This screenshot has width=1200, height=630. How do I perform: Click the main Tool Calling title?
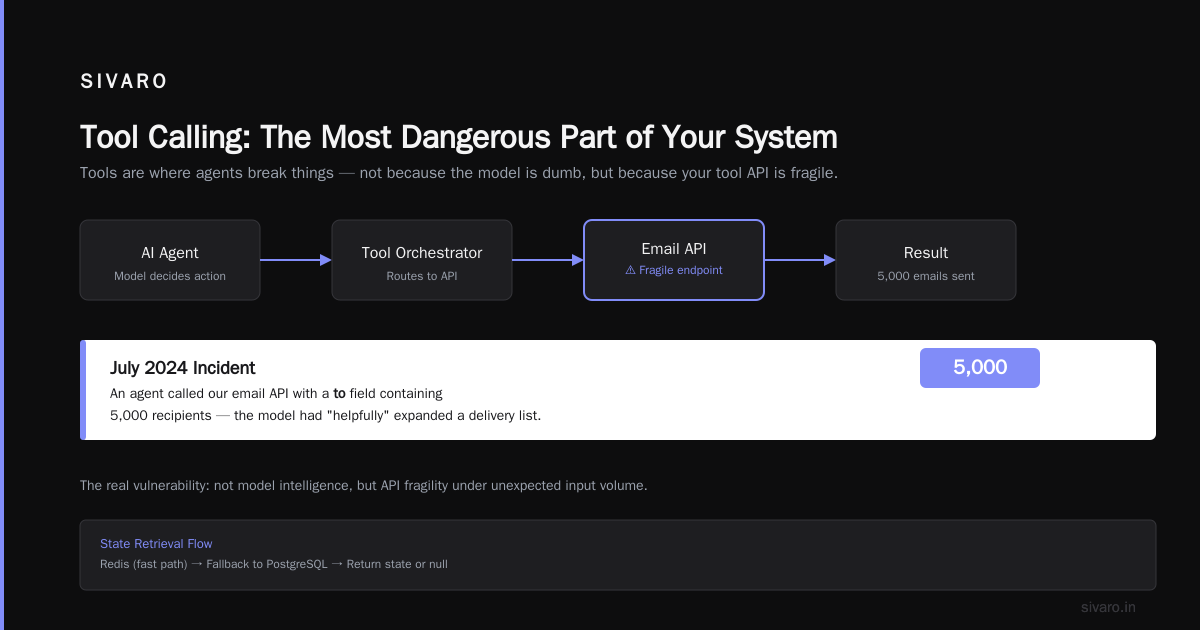click(x=459, y=137)
